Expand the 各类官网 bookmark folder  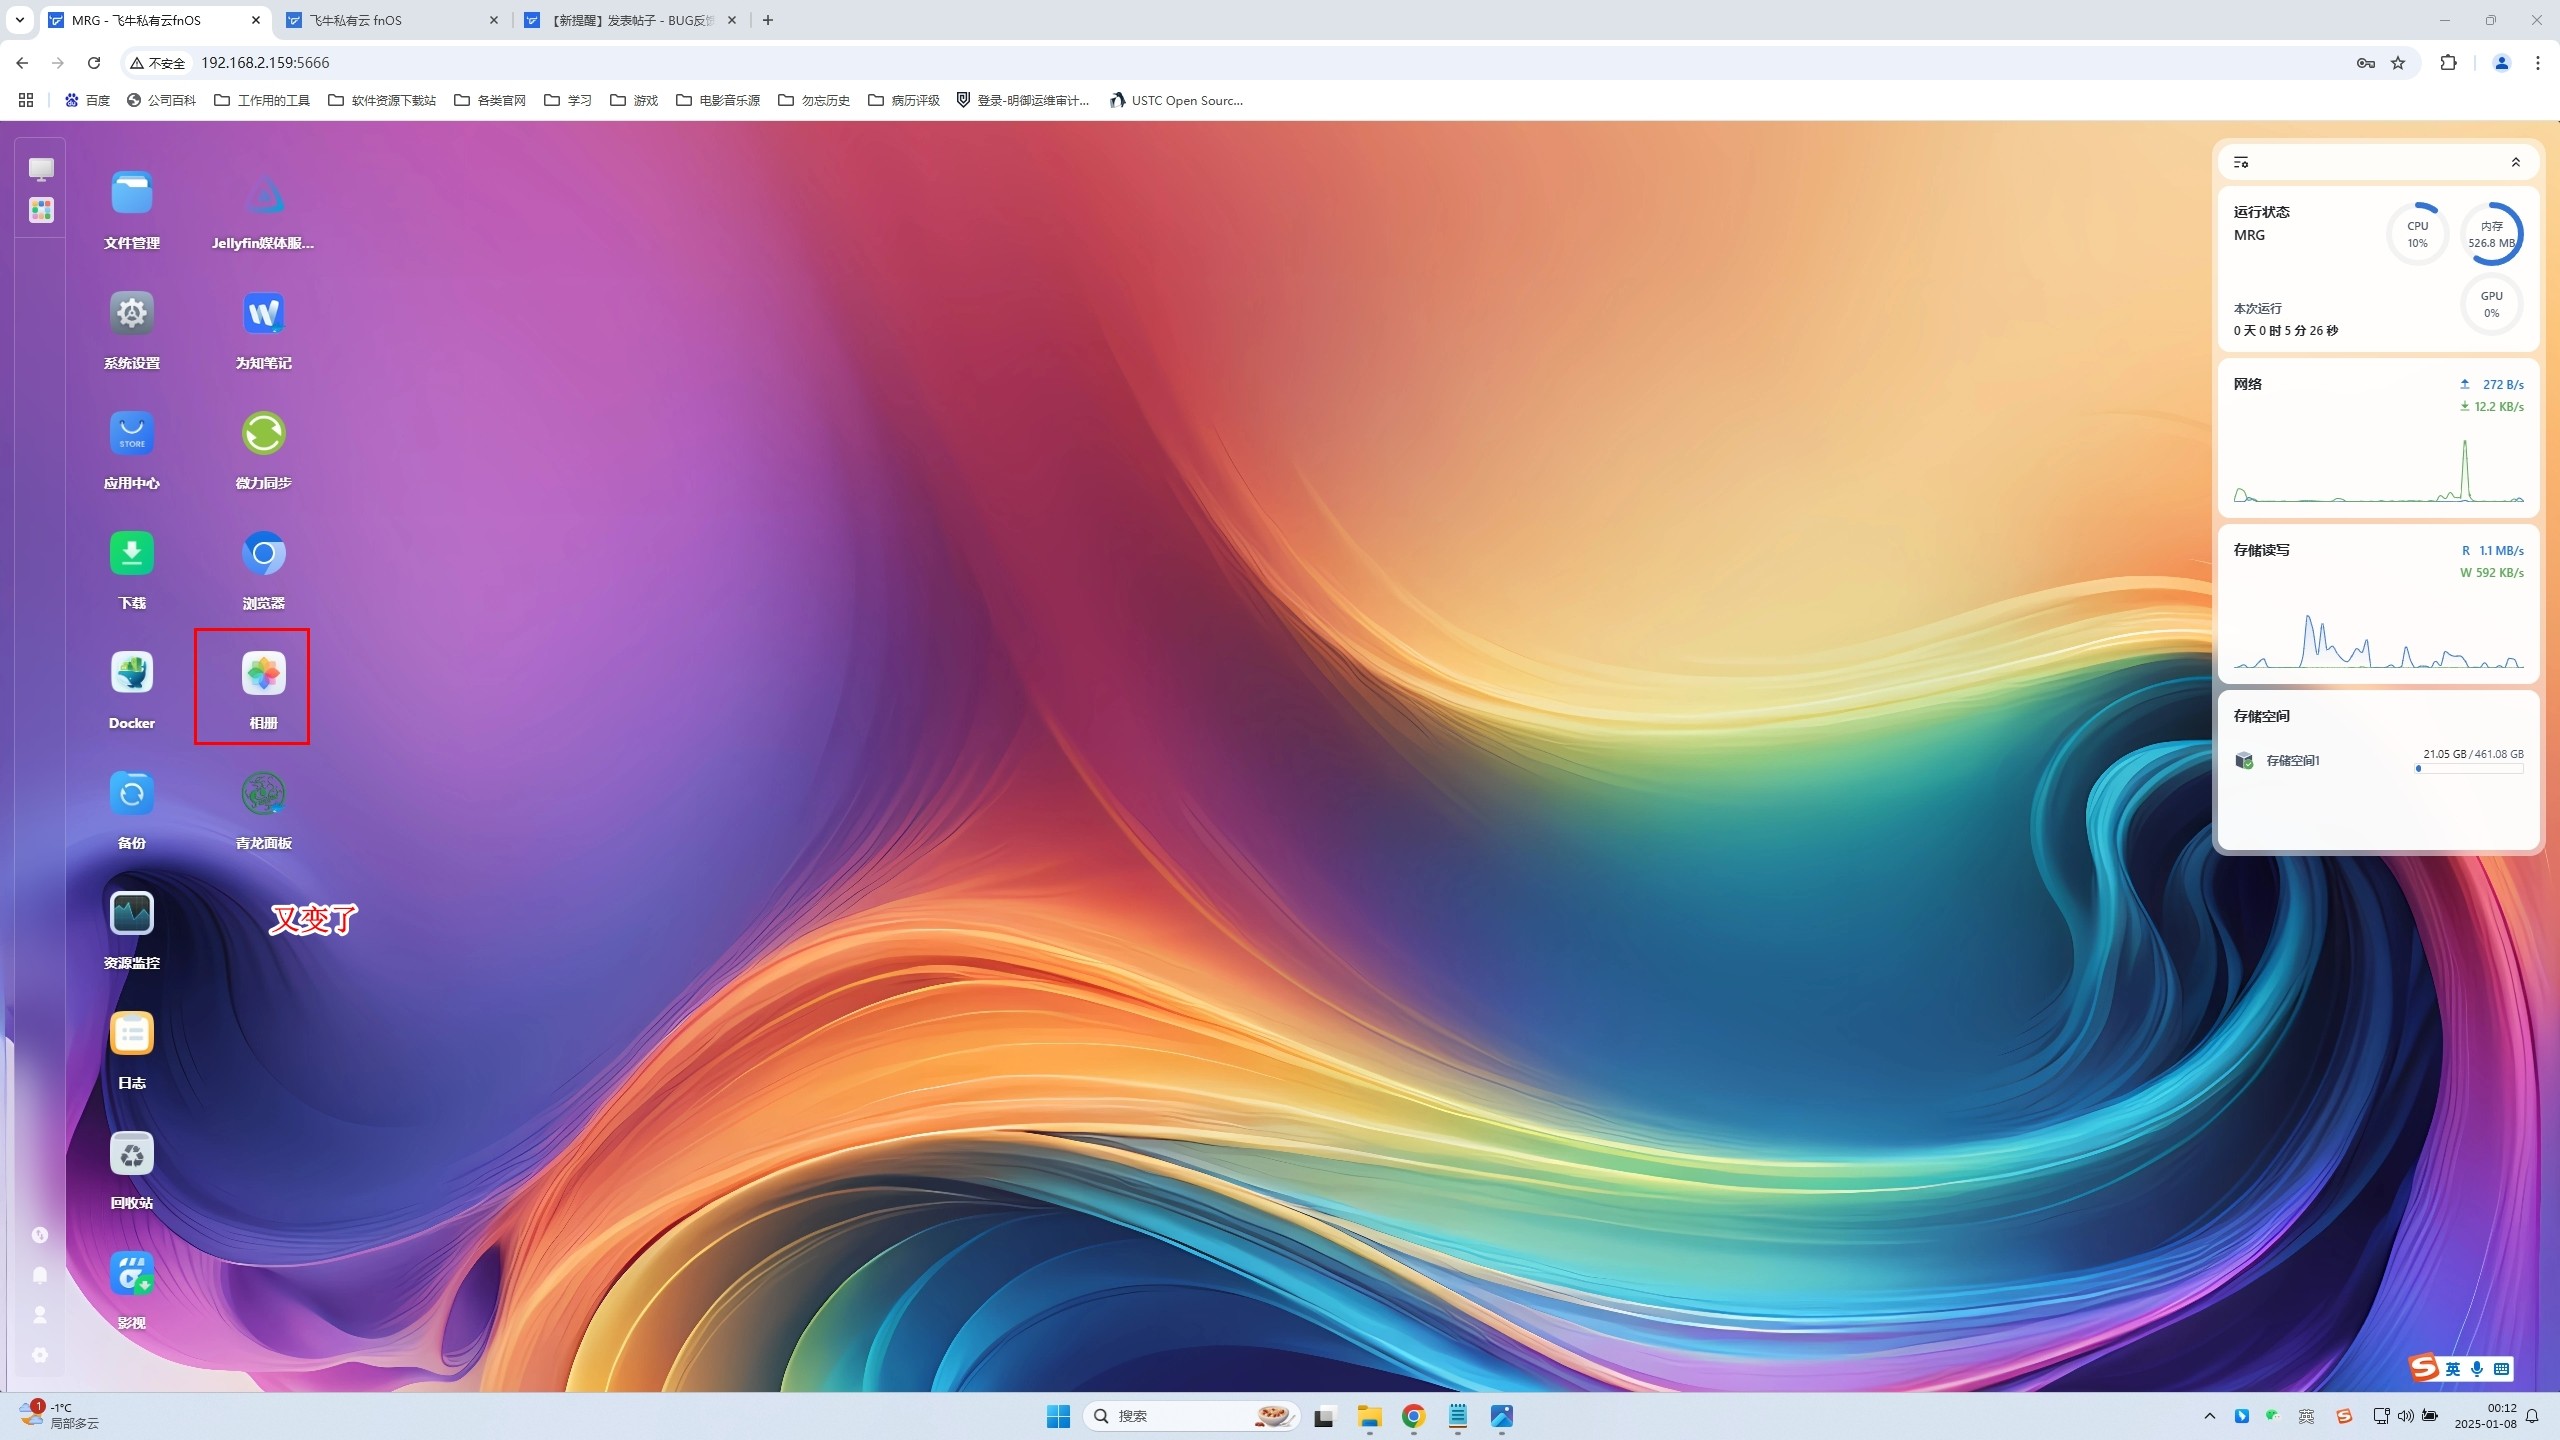pyautogui.click(x=490, y=100)
